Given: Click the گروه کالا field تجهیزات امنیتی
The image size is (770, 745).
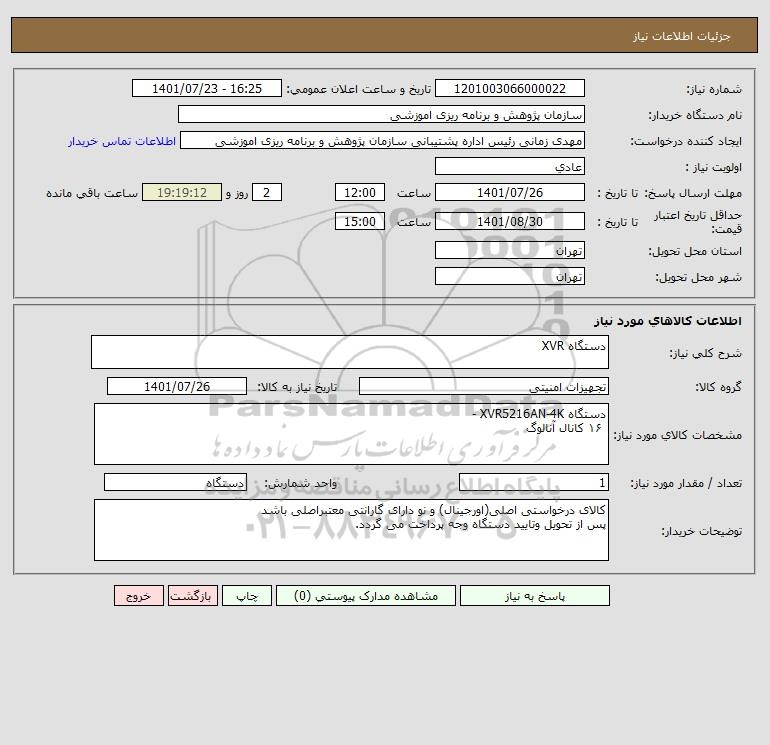Looking at the screenshot, I should [484, 386].
